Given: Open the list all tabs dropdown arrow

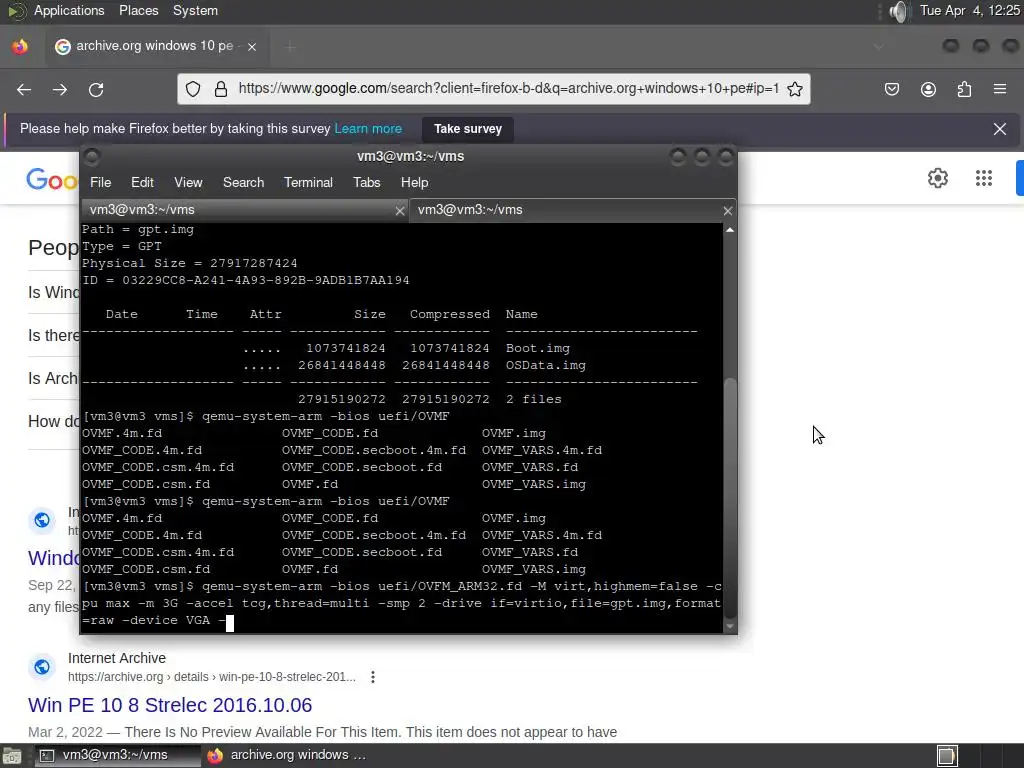Looking at the screenshot, I should pyautogui.click(x=879, y=46).
